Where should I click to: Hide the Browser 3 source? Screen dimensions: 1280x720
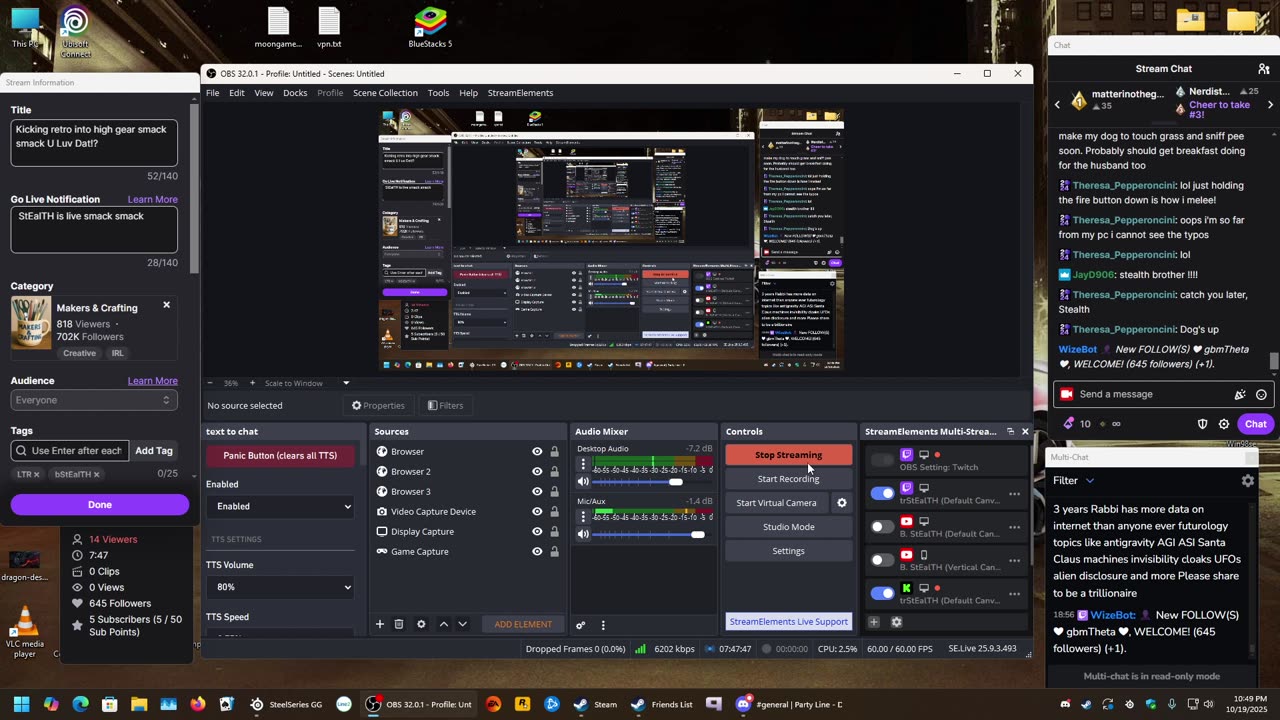point(537,492)
